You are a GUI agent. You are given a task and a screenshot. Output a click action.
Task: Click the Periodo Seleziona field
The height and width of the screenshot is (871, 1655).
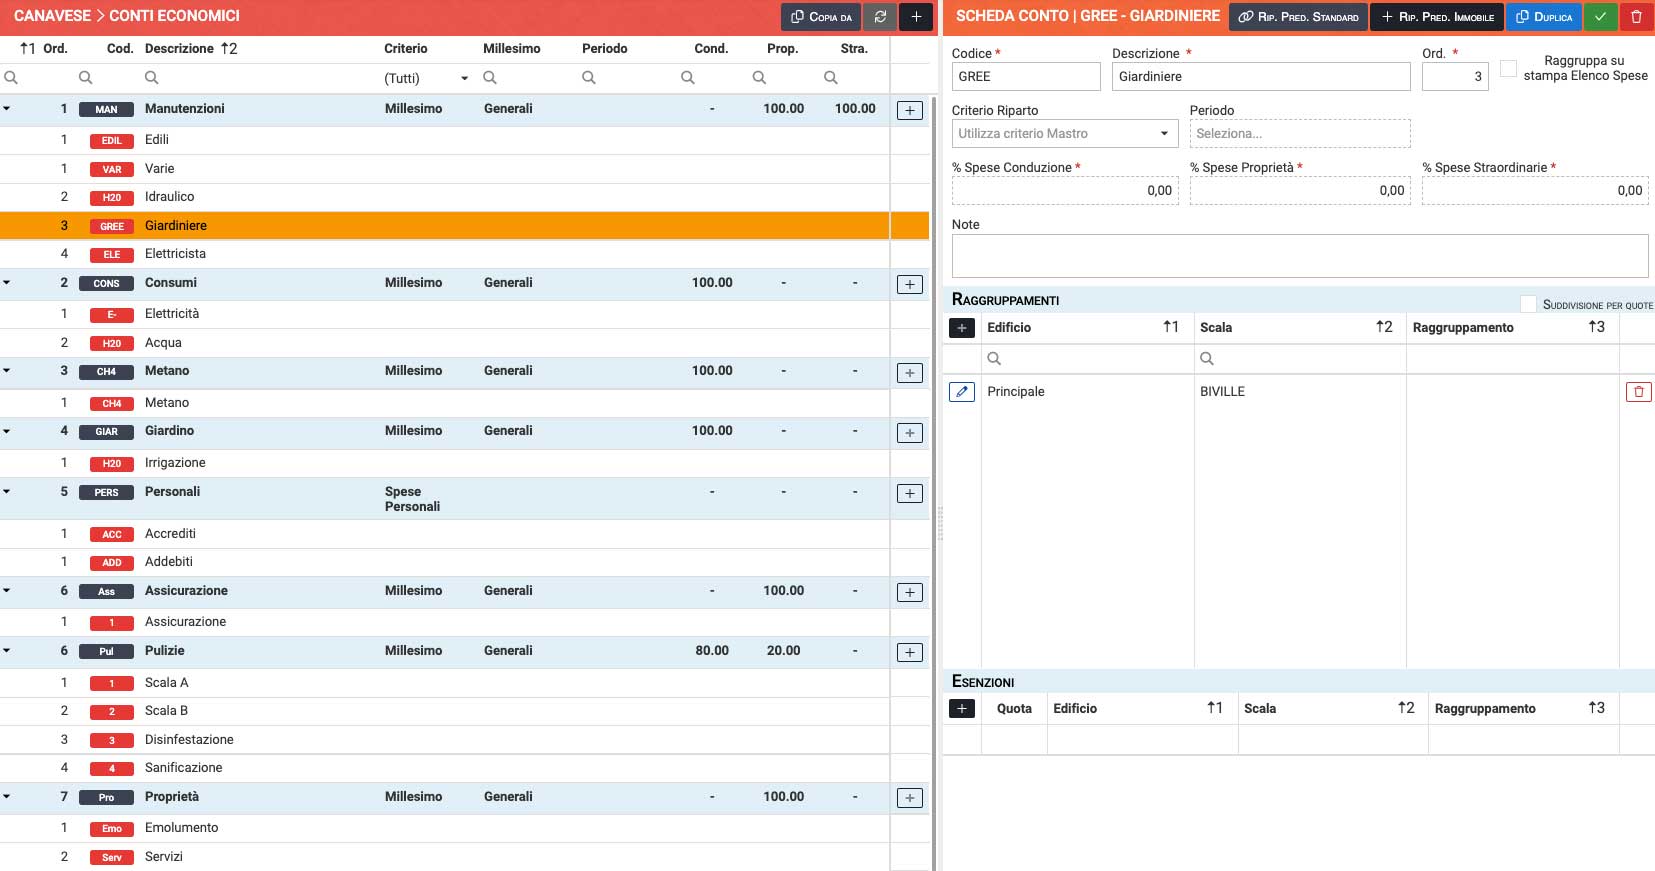coord(1300,134)
